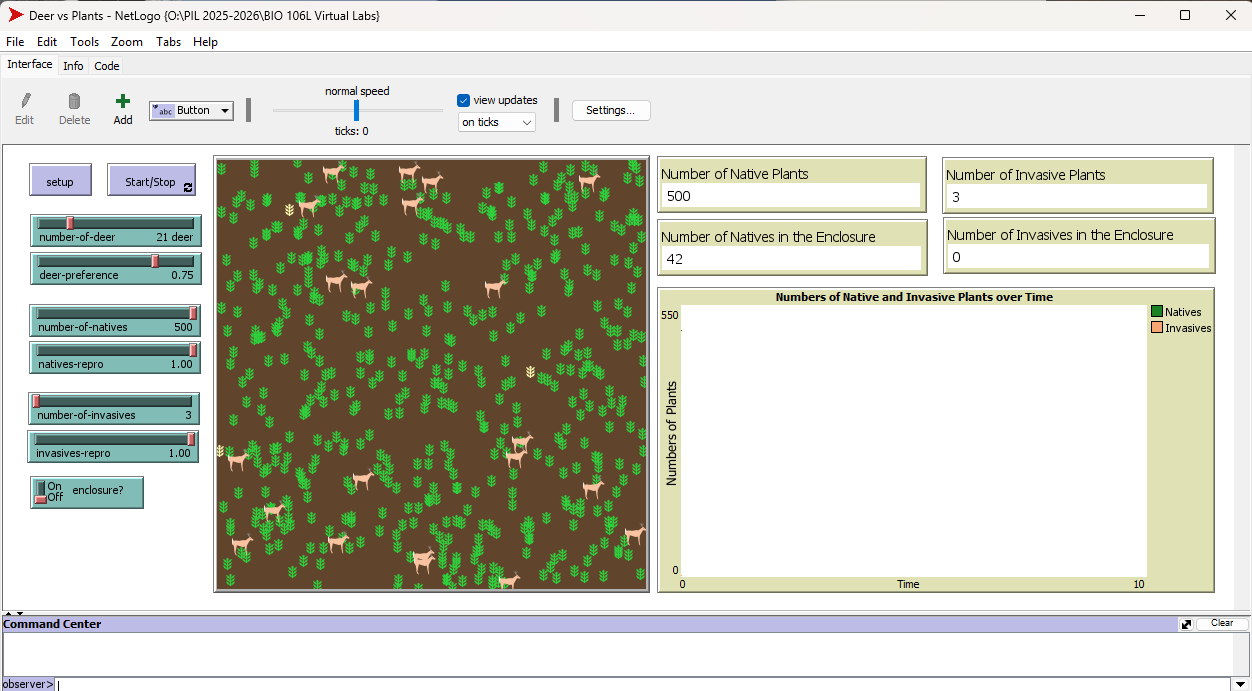
Task: Toggle the view updates checkbox
Action: point(464,100)
